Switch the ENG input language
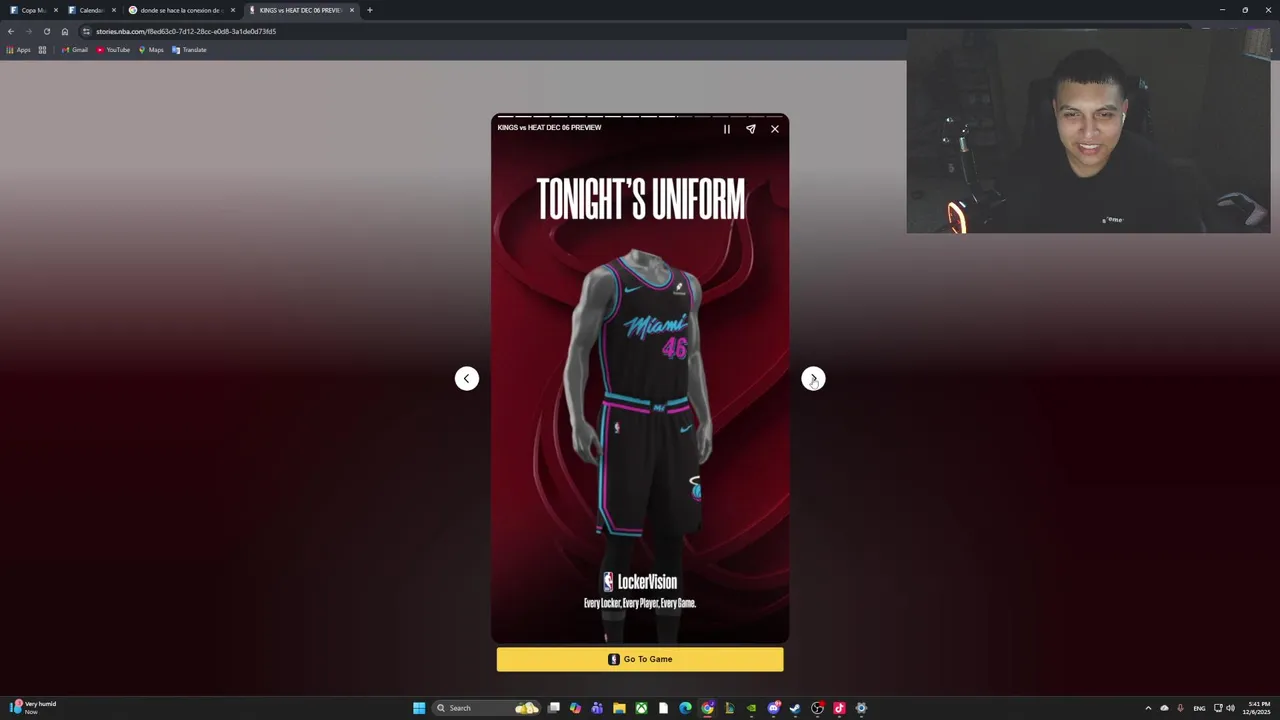 click(x=1199, y=708)
